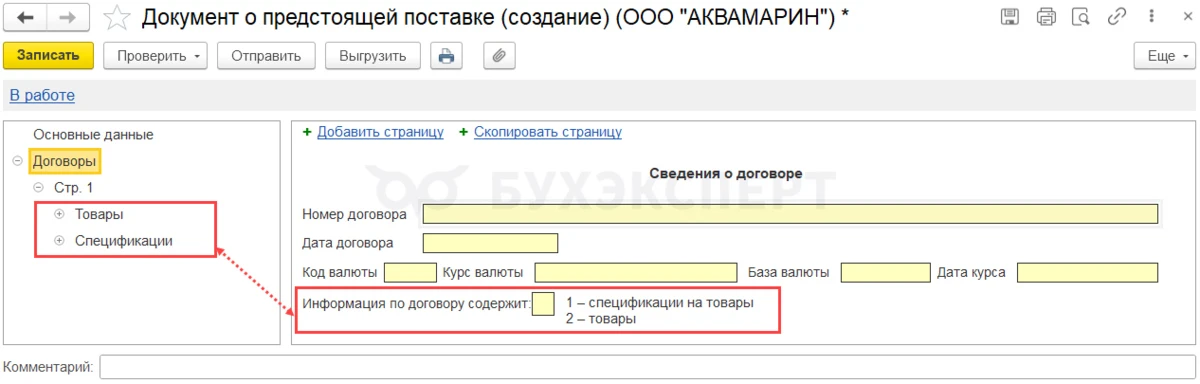This screenshot has height=384, width=1200.
Task: Click the Номер договора input field
Action: coord(790,214)
